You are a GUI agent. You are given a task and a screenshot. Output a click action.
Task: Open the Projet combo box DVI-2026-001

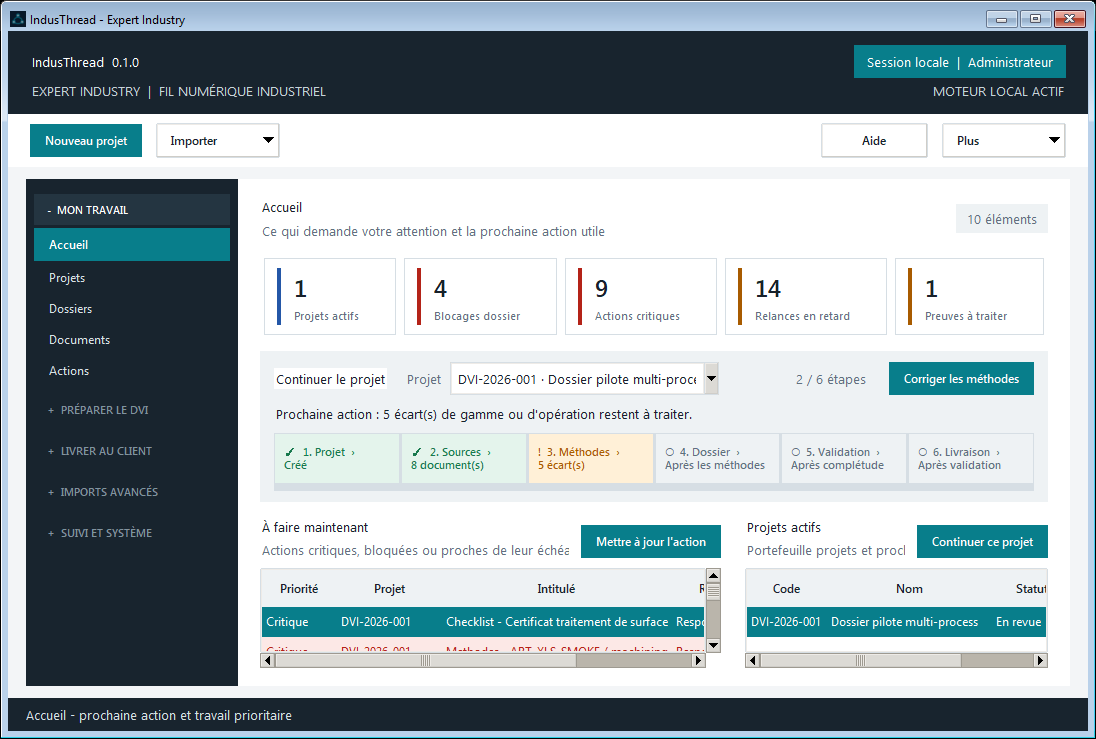(584, 379)
